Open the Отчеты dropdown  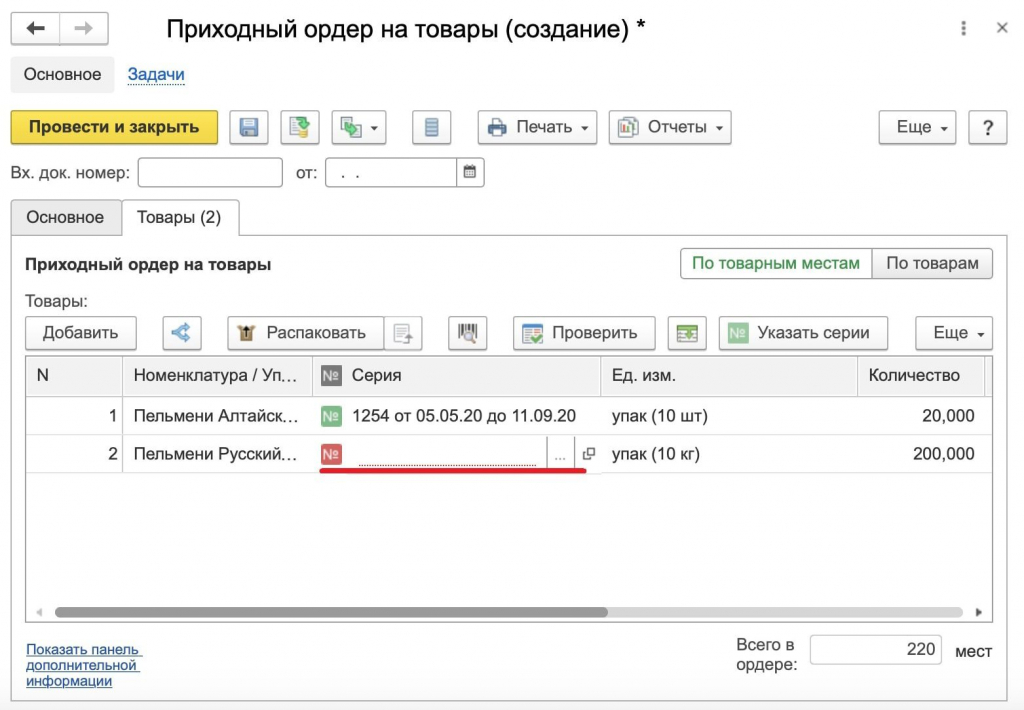(670, 127)
